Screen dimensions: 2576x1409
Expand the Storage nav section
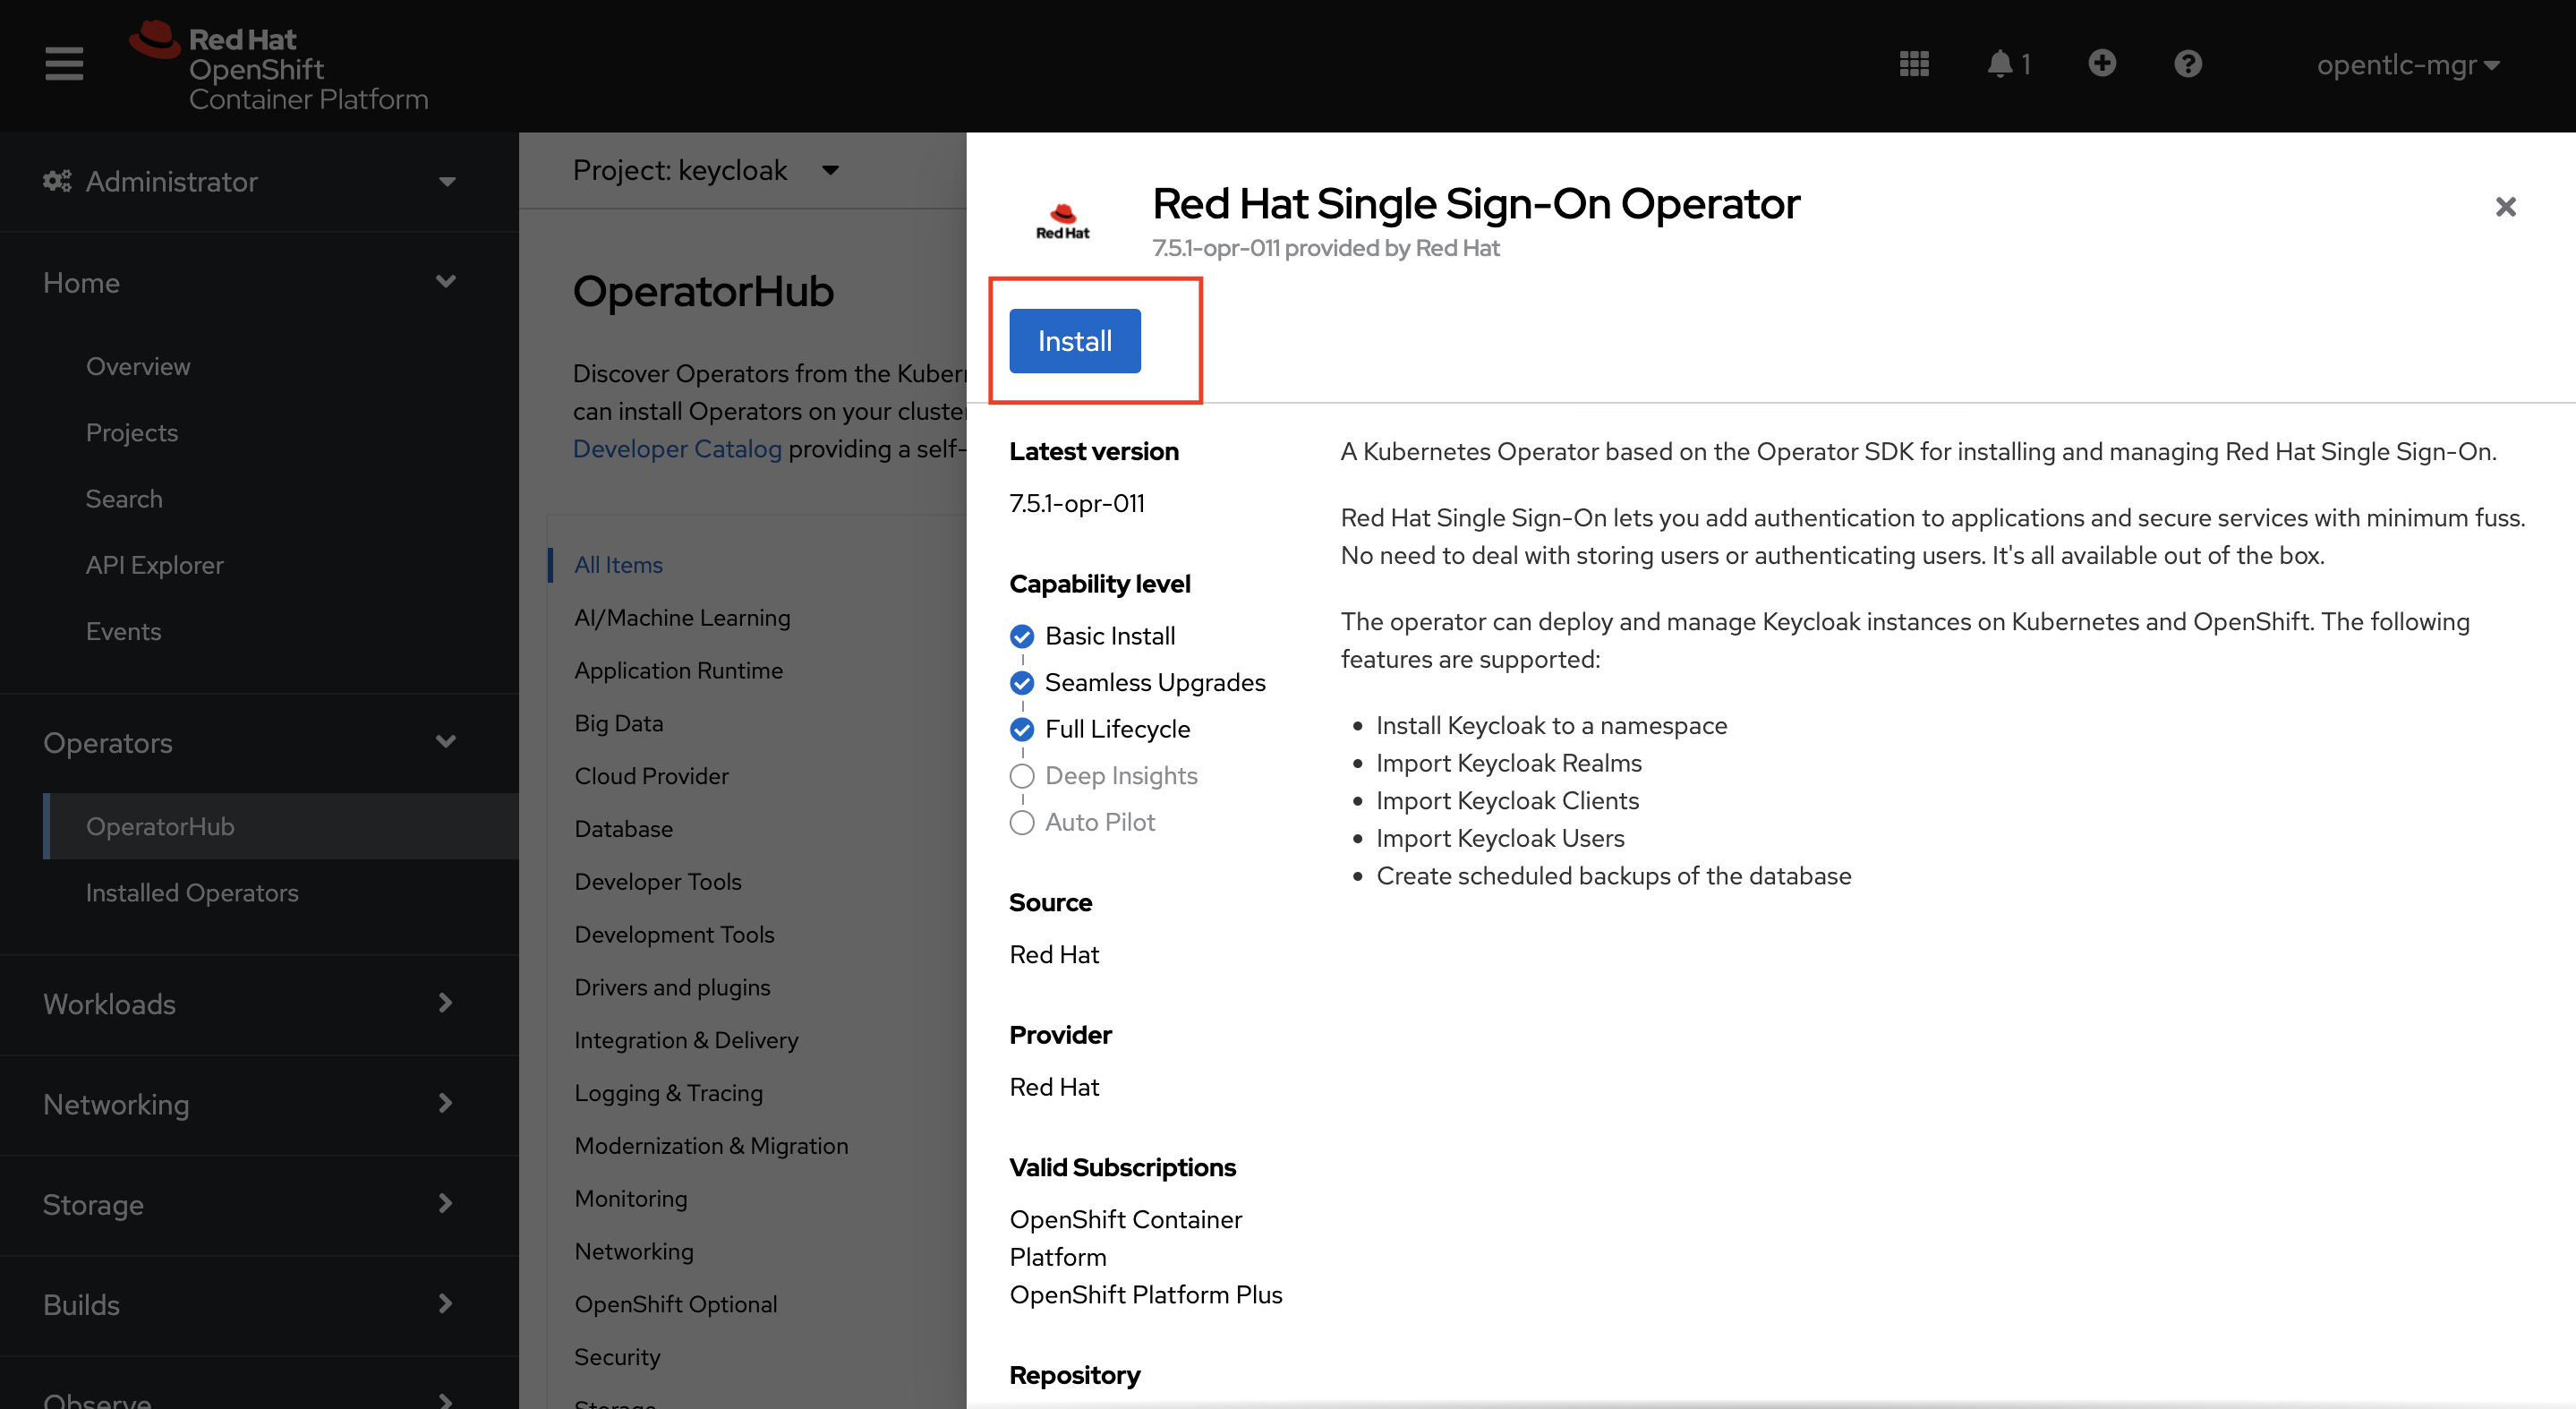click(259, 1205)
